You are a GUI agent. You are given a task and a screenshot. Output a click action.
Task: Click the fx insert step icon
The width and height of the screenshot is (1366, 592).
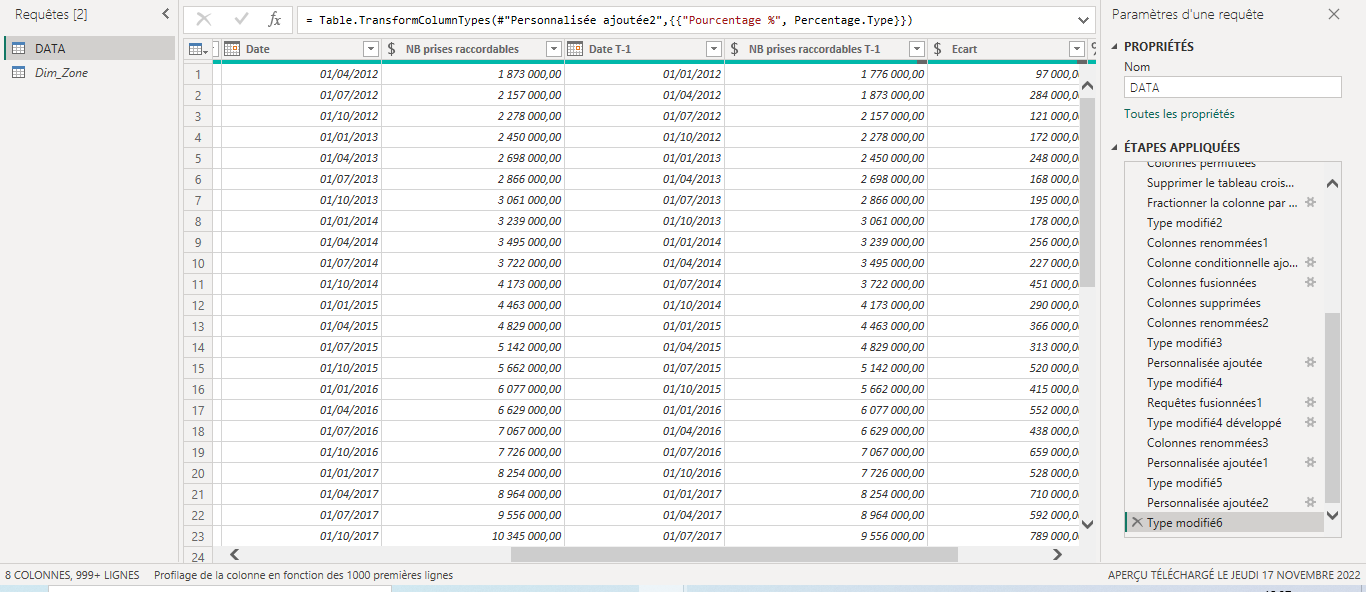tap(274, 20)
